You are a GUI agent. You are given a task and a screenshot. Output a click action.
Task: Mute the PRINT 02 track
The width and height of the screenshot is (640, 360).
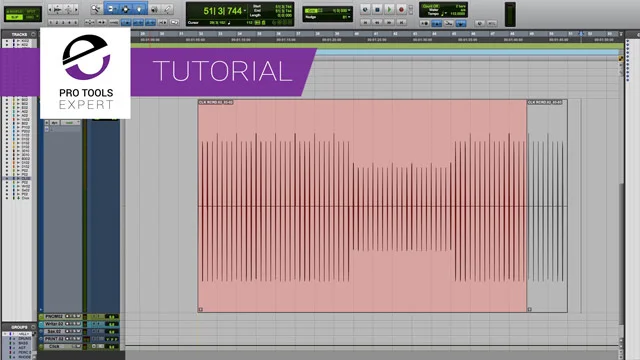[x=78, y=339]
